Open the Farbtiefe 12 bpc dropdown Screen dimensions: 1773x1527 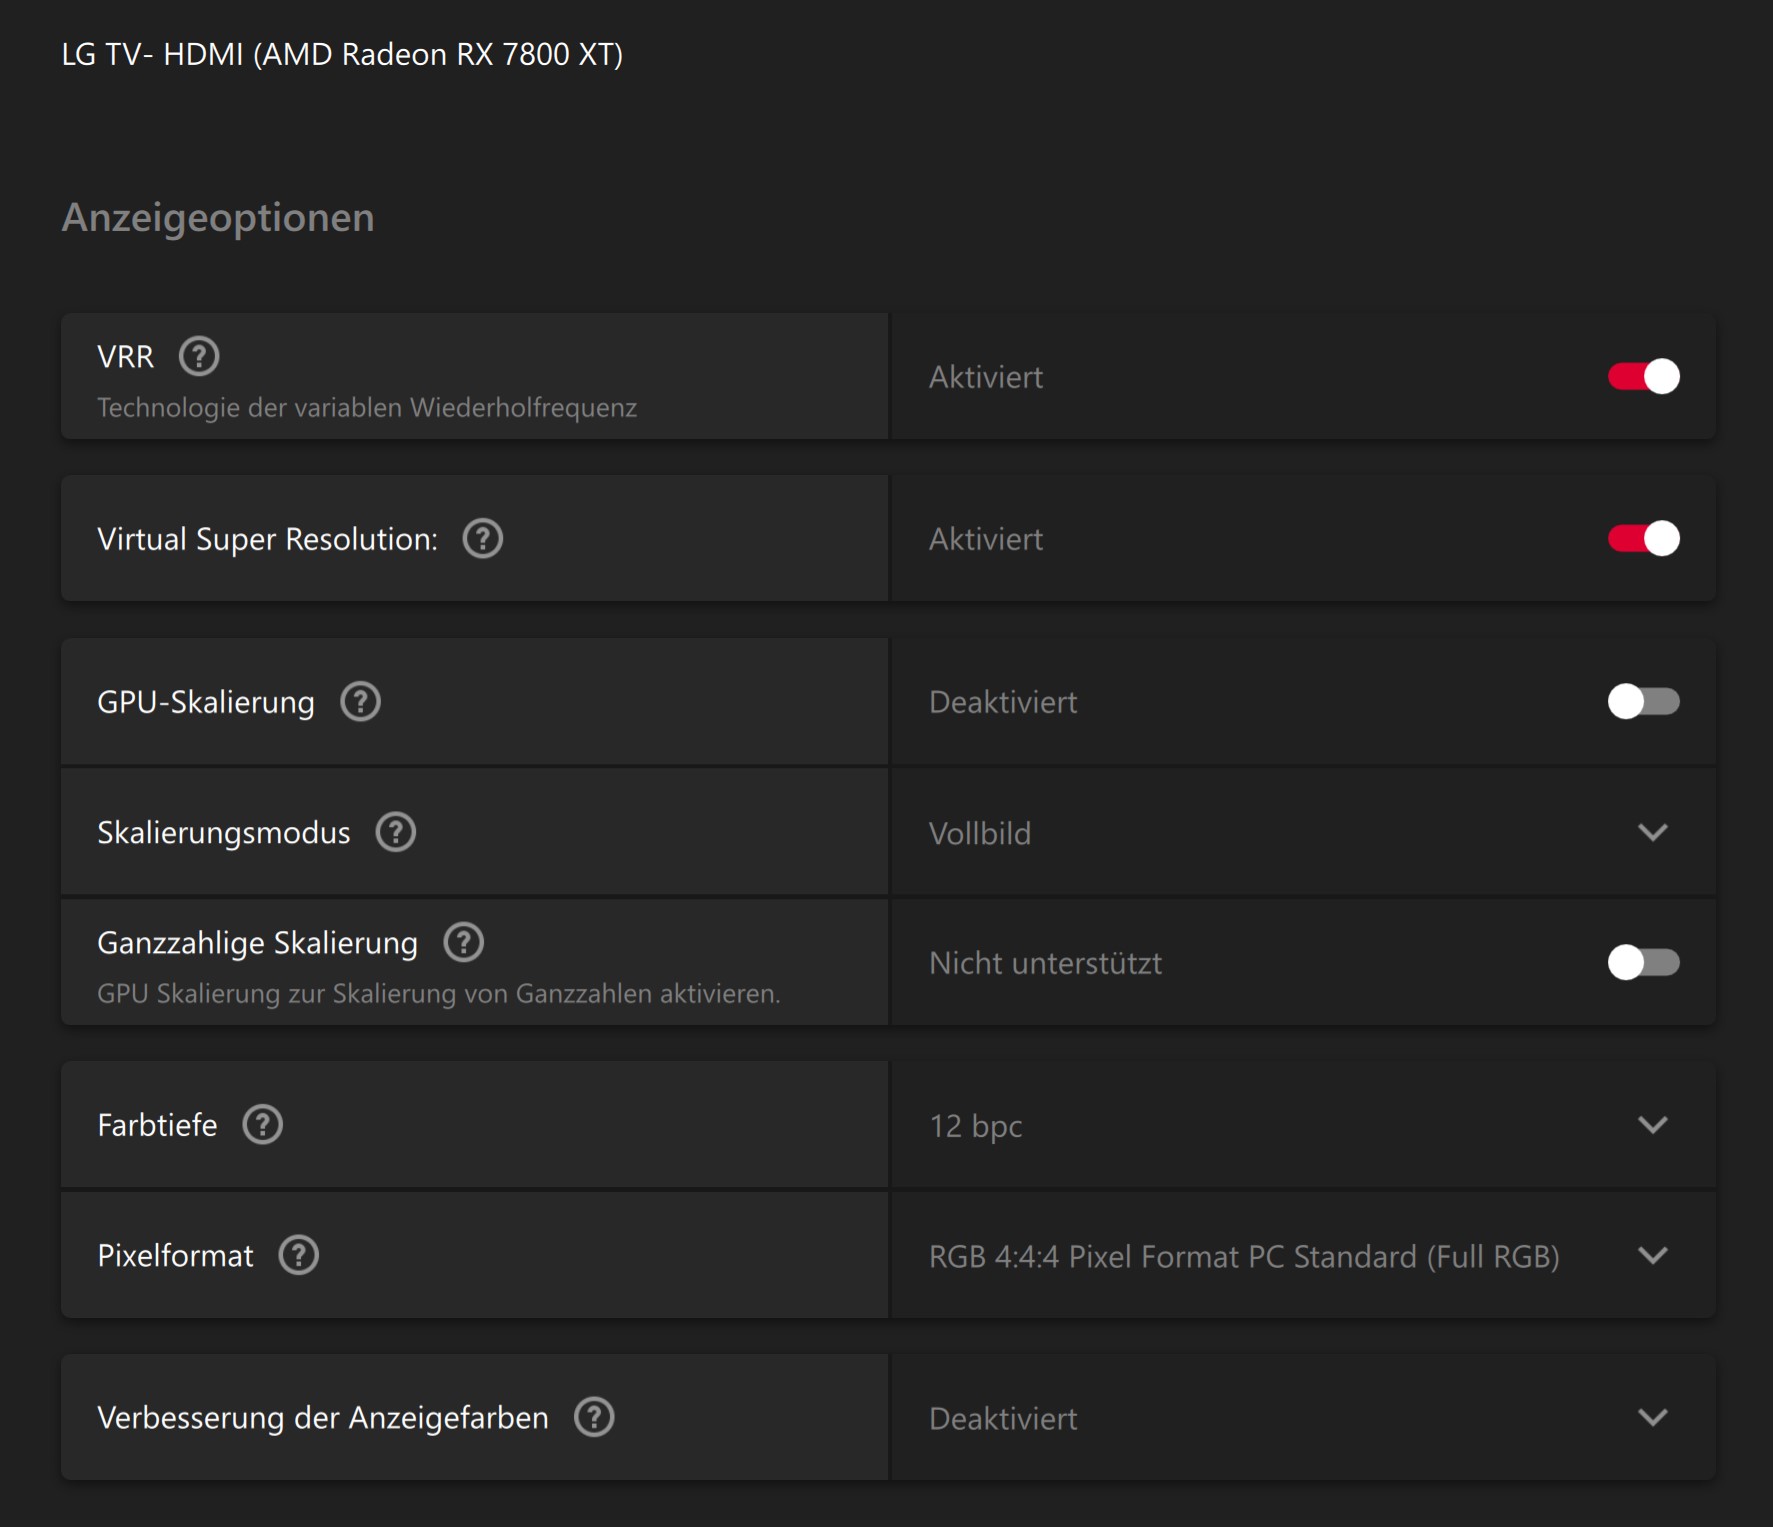pyautogui.click(x=1653, y=1125)
